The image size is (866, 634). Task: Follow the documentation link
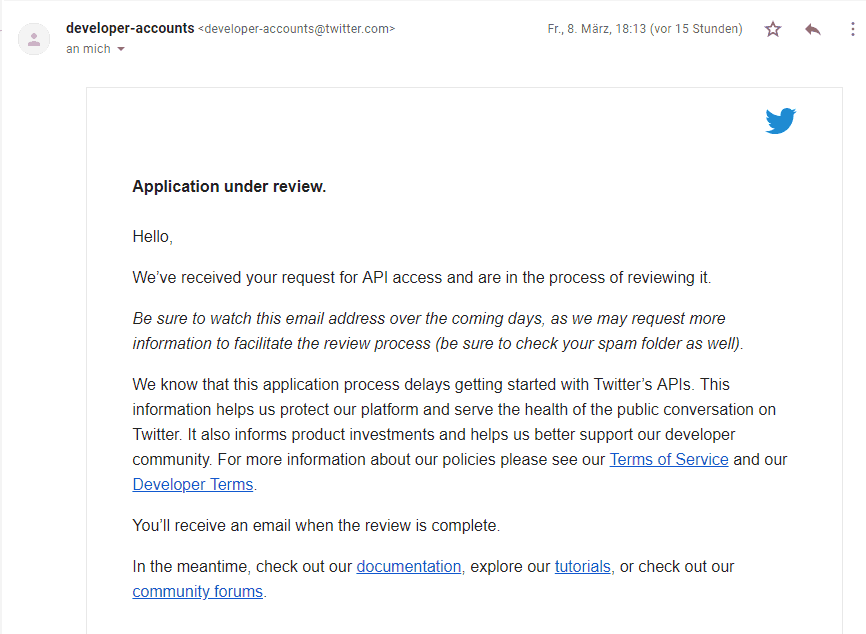point(409,567)
